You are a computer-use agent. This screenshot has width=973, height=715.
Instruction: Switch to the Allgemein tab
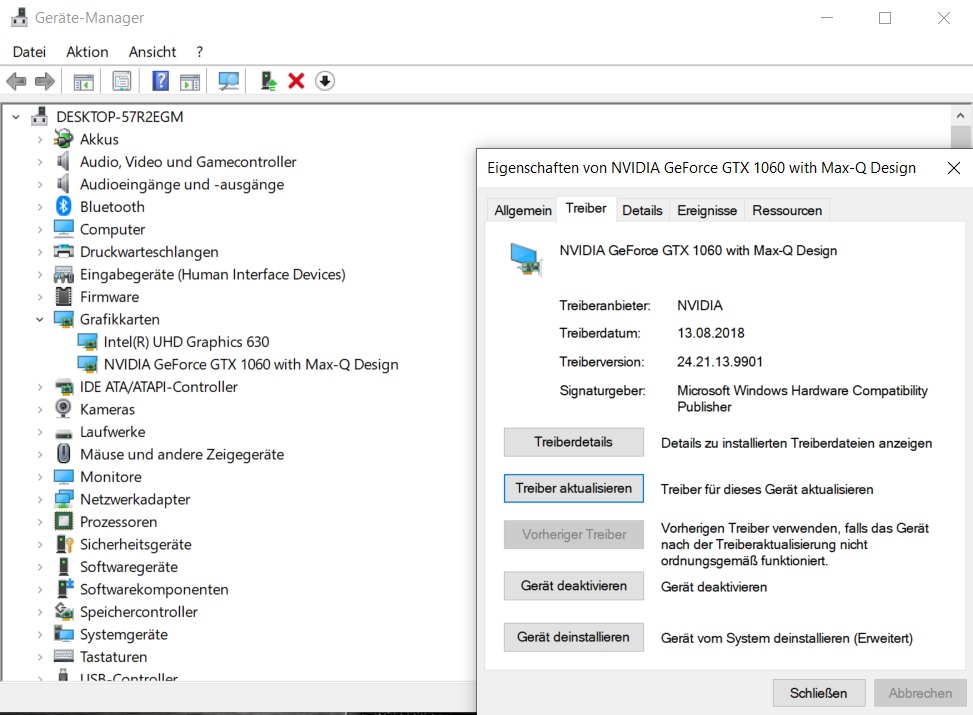click(522, 210)
